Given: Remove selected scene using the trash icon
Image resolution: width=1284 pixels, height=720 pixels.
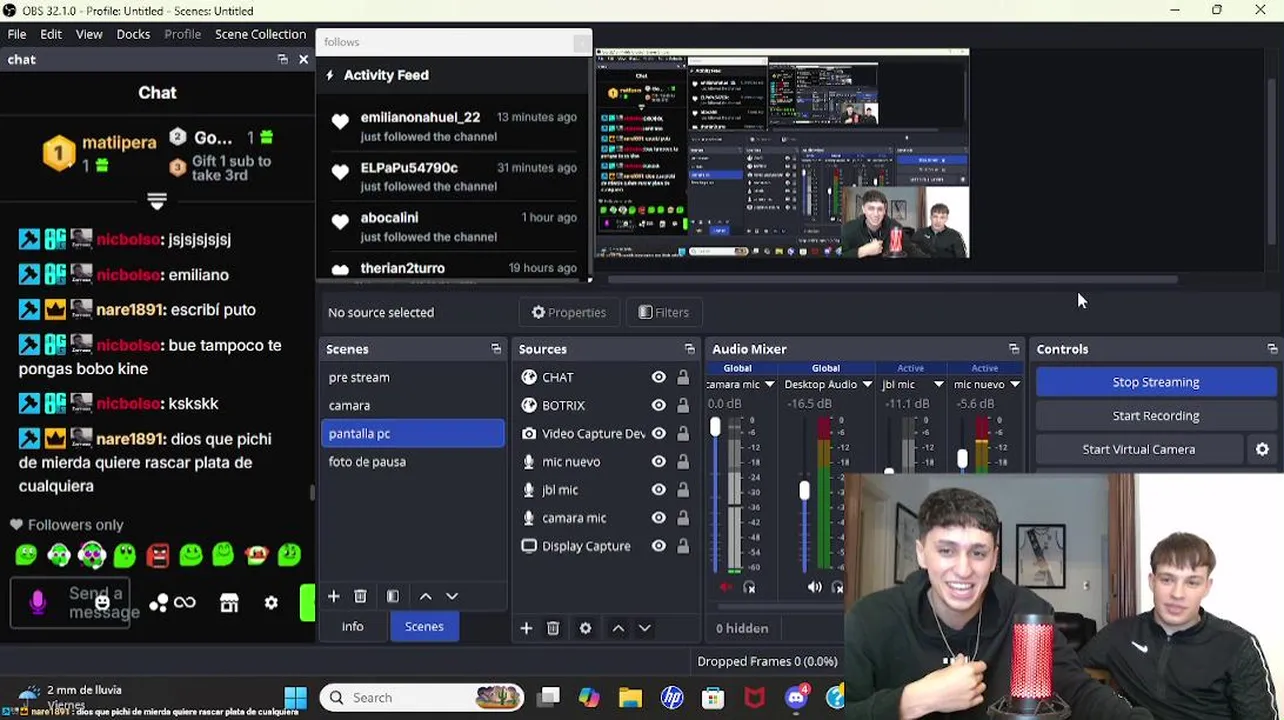Looking at the screenshot, I should click(360, 596).
